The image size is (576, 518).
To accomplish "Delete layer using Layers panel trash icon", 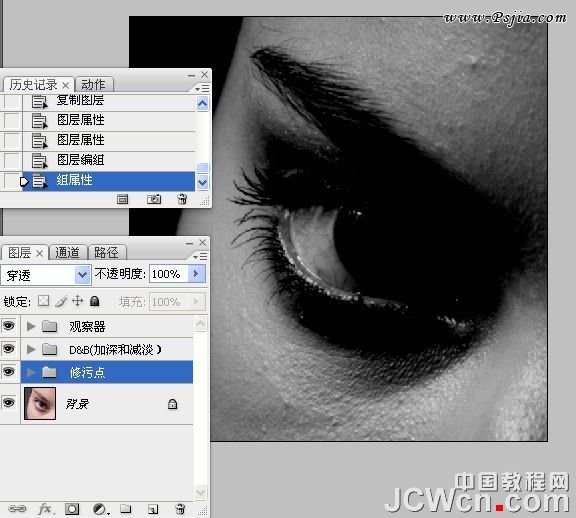I will [x=180, y=509].
